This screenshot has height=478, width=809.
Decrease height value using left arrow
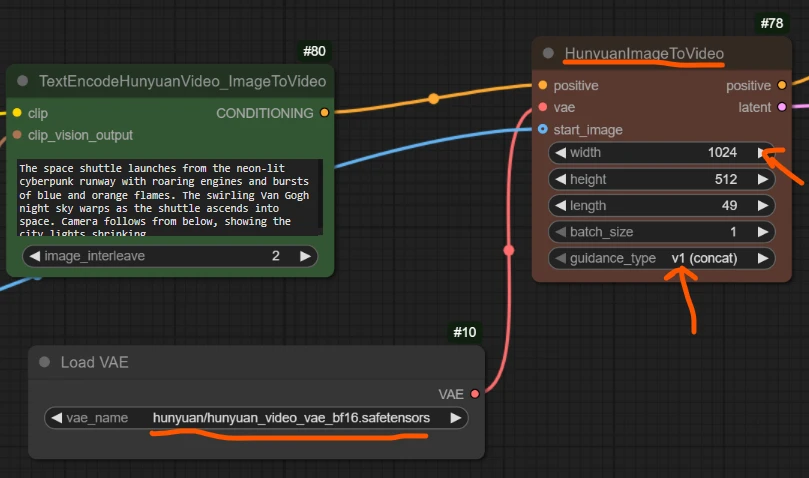point(559,180)
